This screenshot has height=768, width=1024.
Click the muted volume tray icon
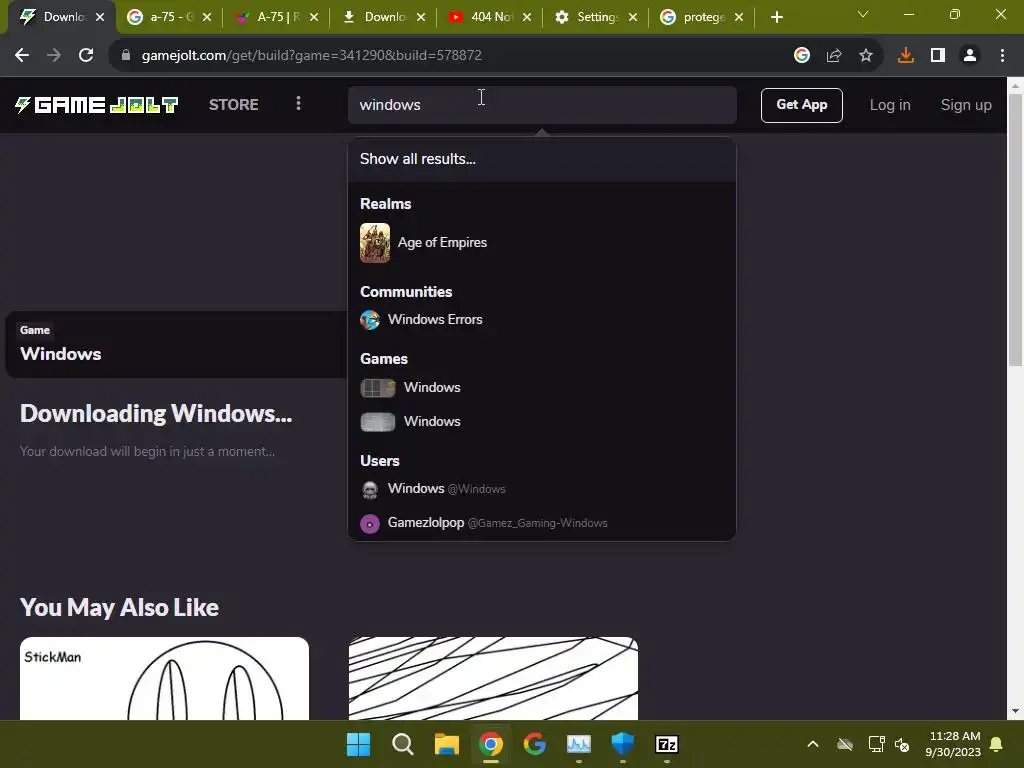pos(903,744)
